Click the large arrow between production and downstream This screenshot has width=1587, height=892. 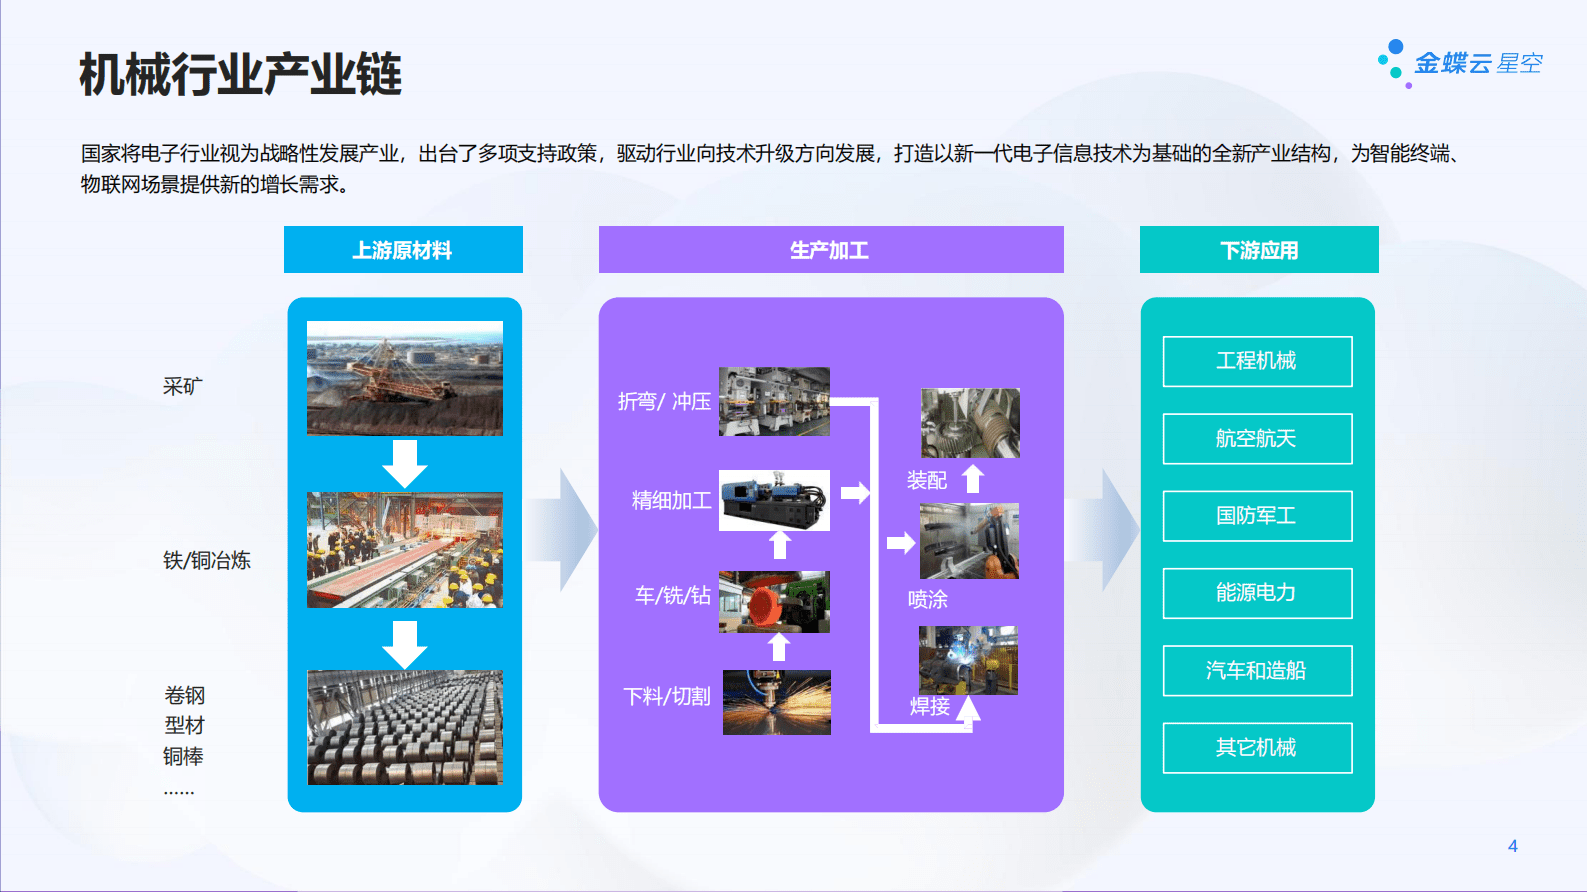click(x=1104, y=529)
